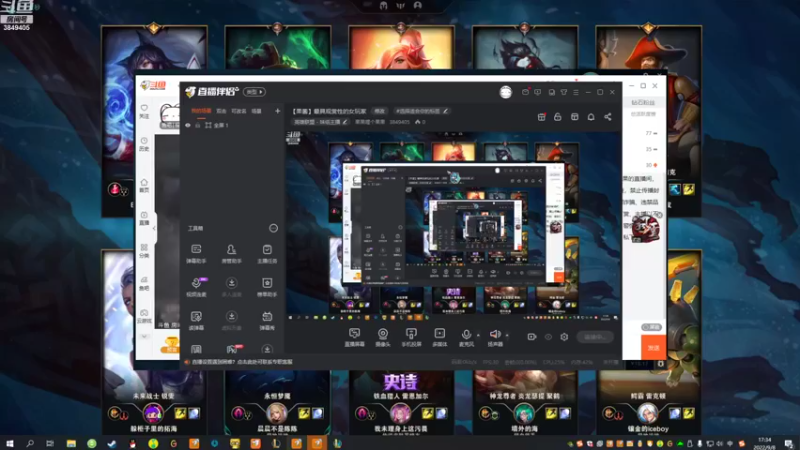Image resolution: width=800 pixels, height=450 pixels.
Task: Click the lock icon in stream header
Action: click(558, 117)
